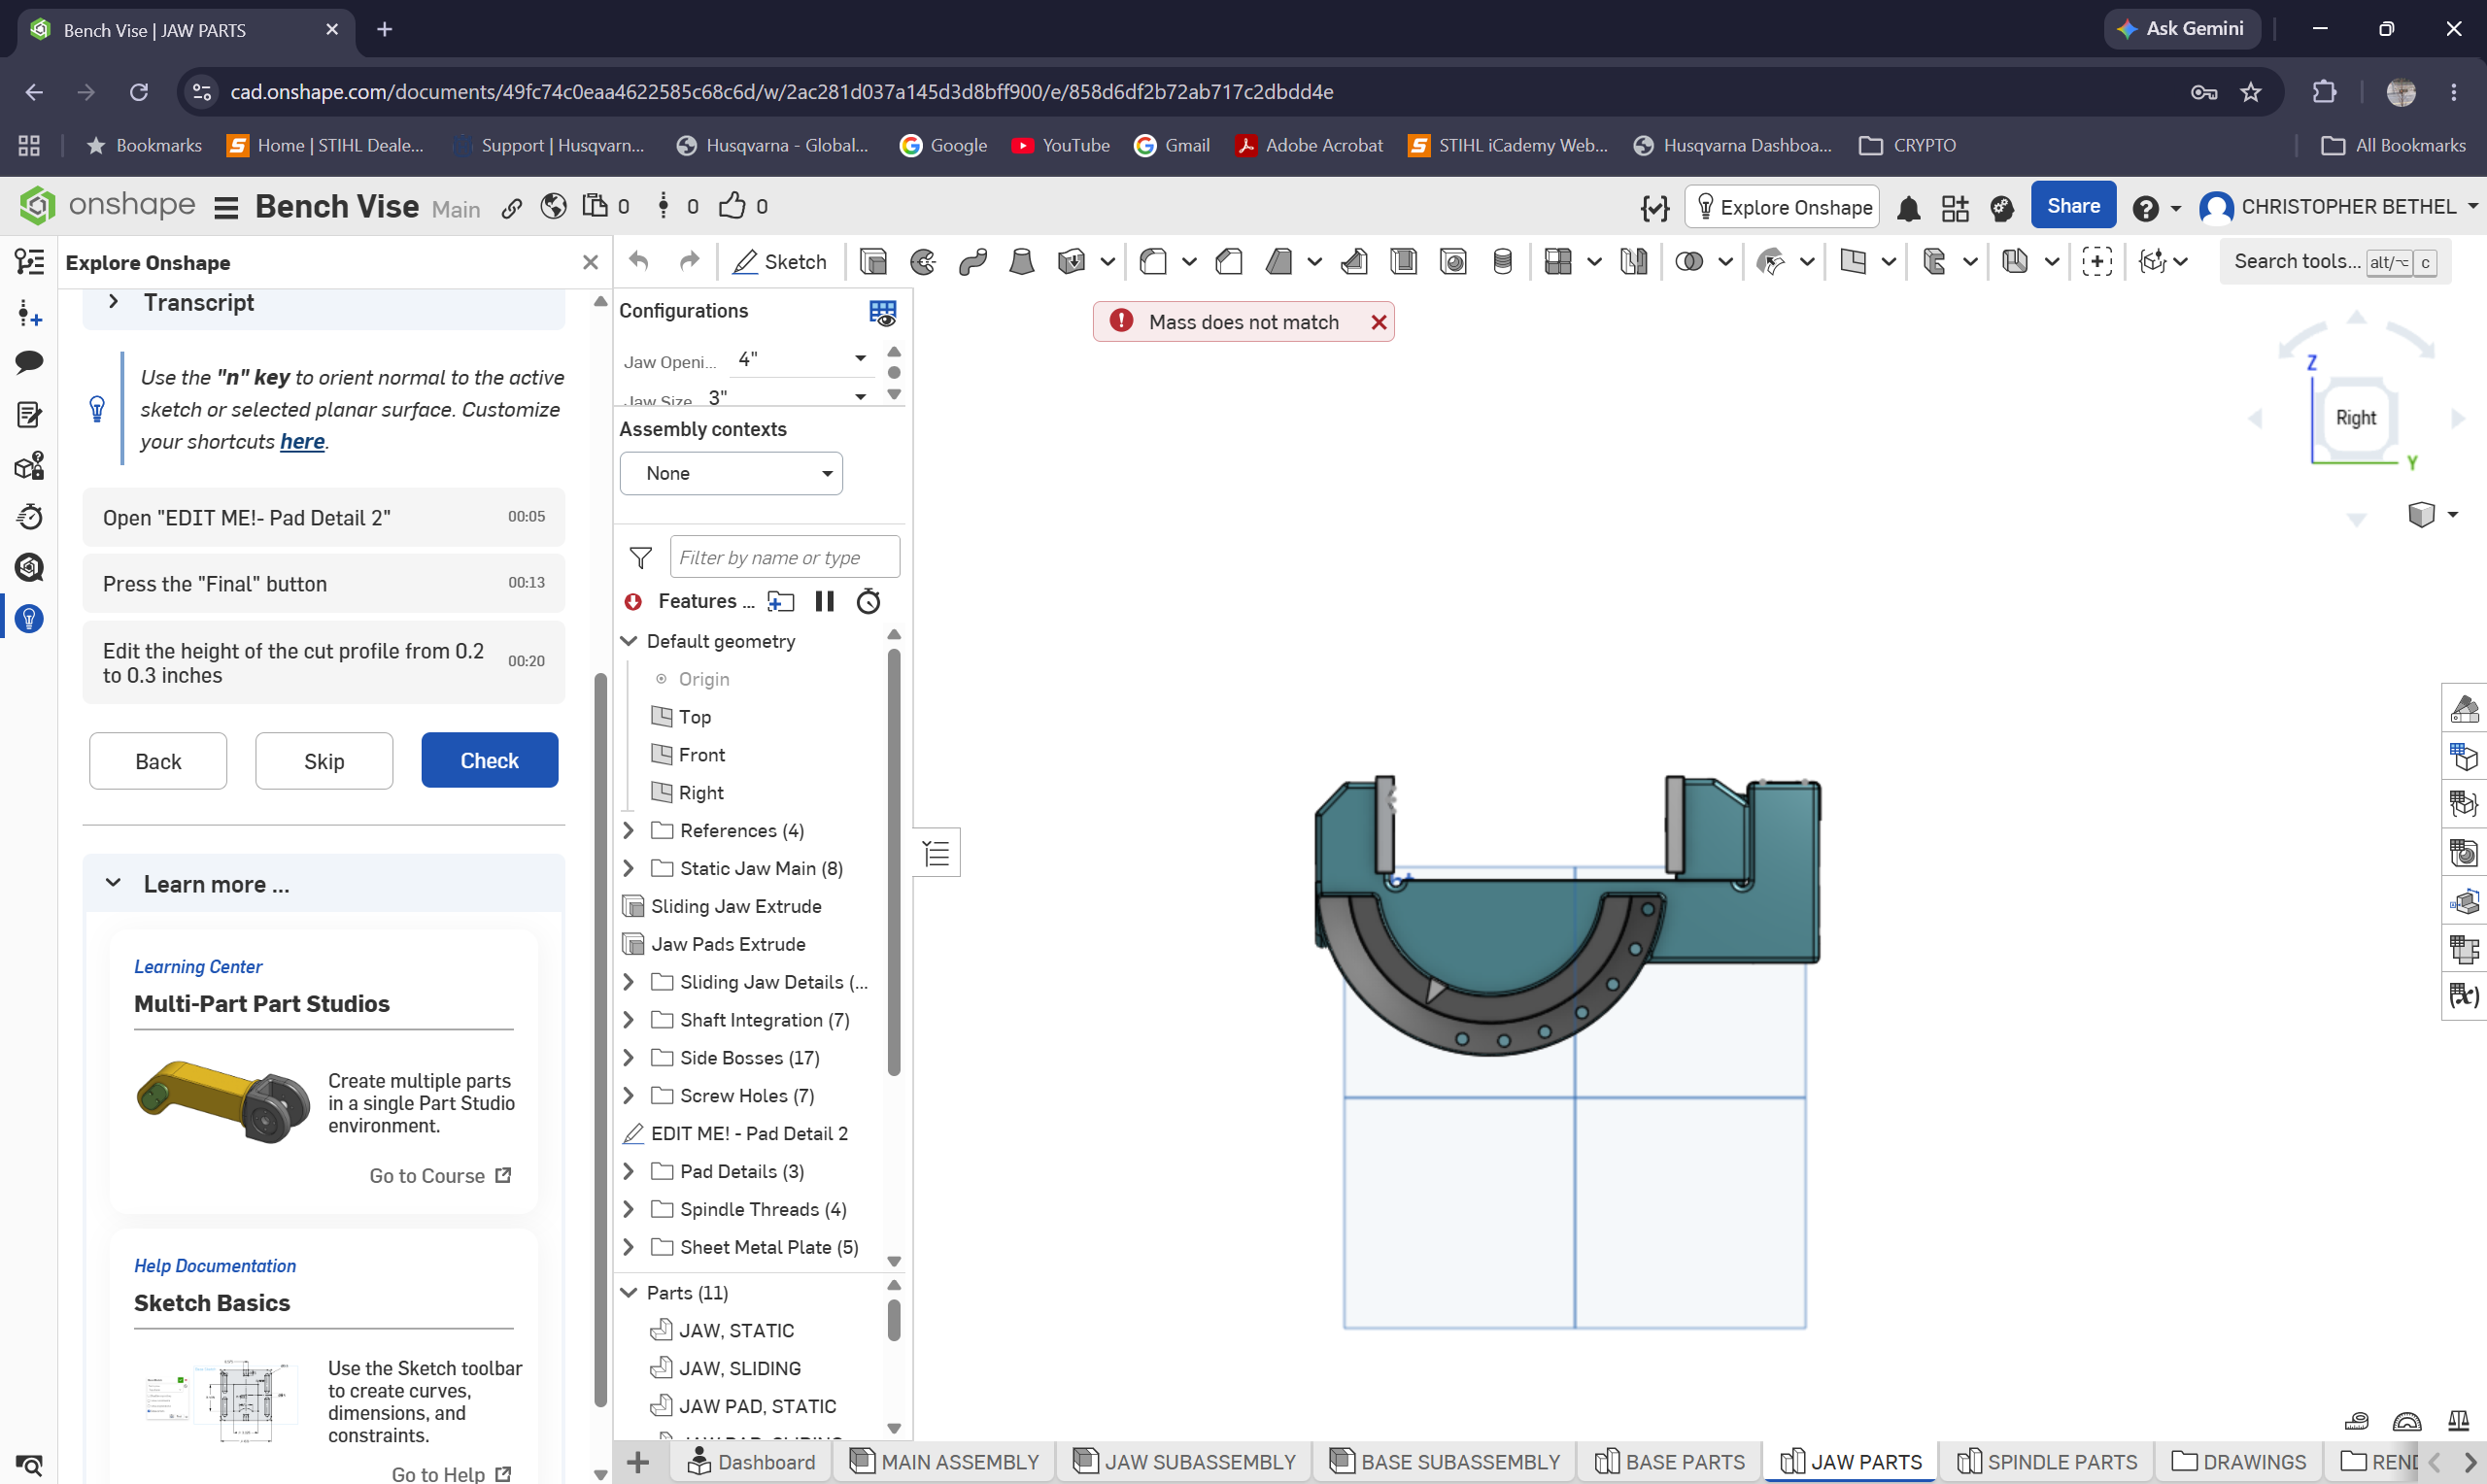Image resolution: width=2487 pixels, height=1484 pixels.
Task: Expand the Screw Holes folder
Action: click(628, 1096)
